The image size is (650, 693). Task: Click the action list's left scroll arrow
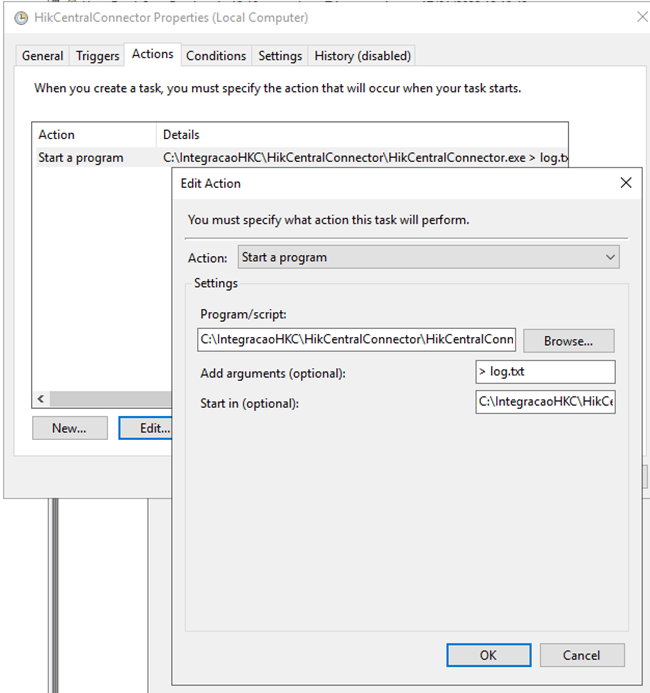click(x=41, y=399)
